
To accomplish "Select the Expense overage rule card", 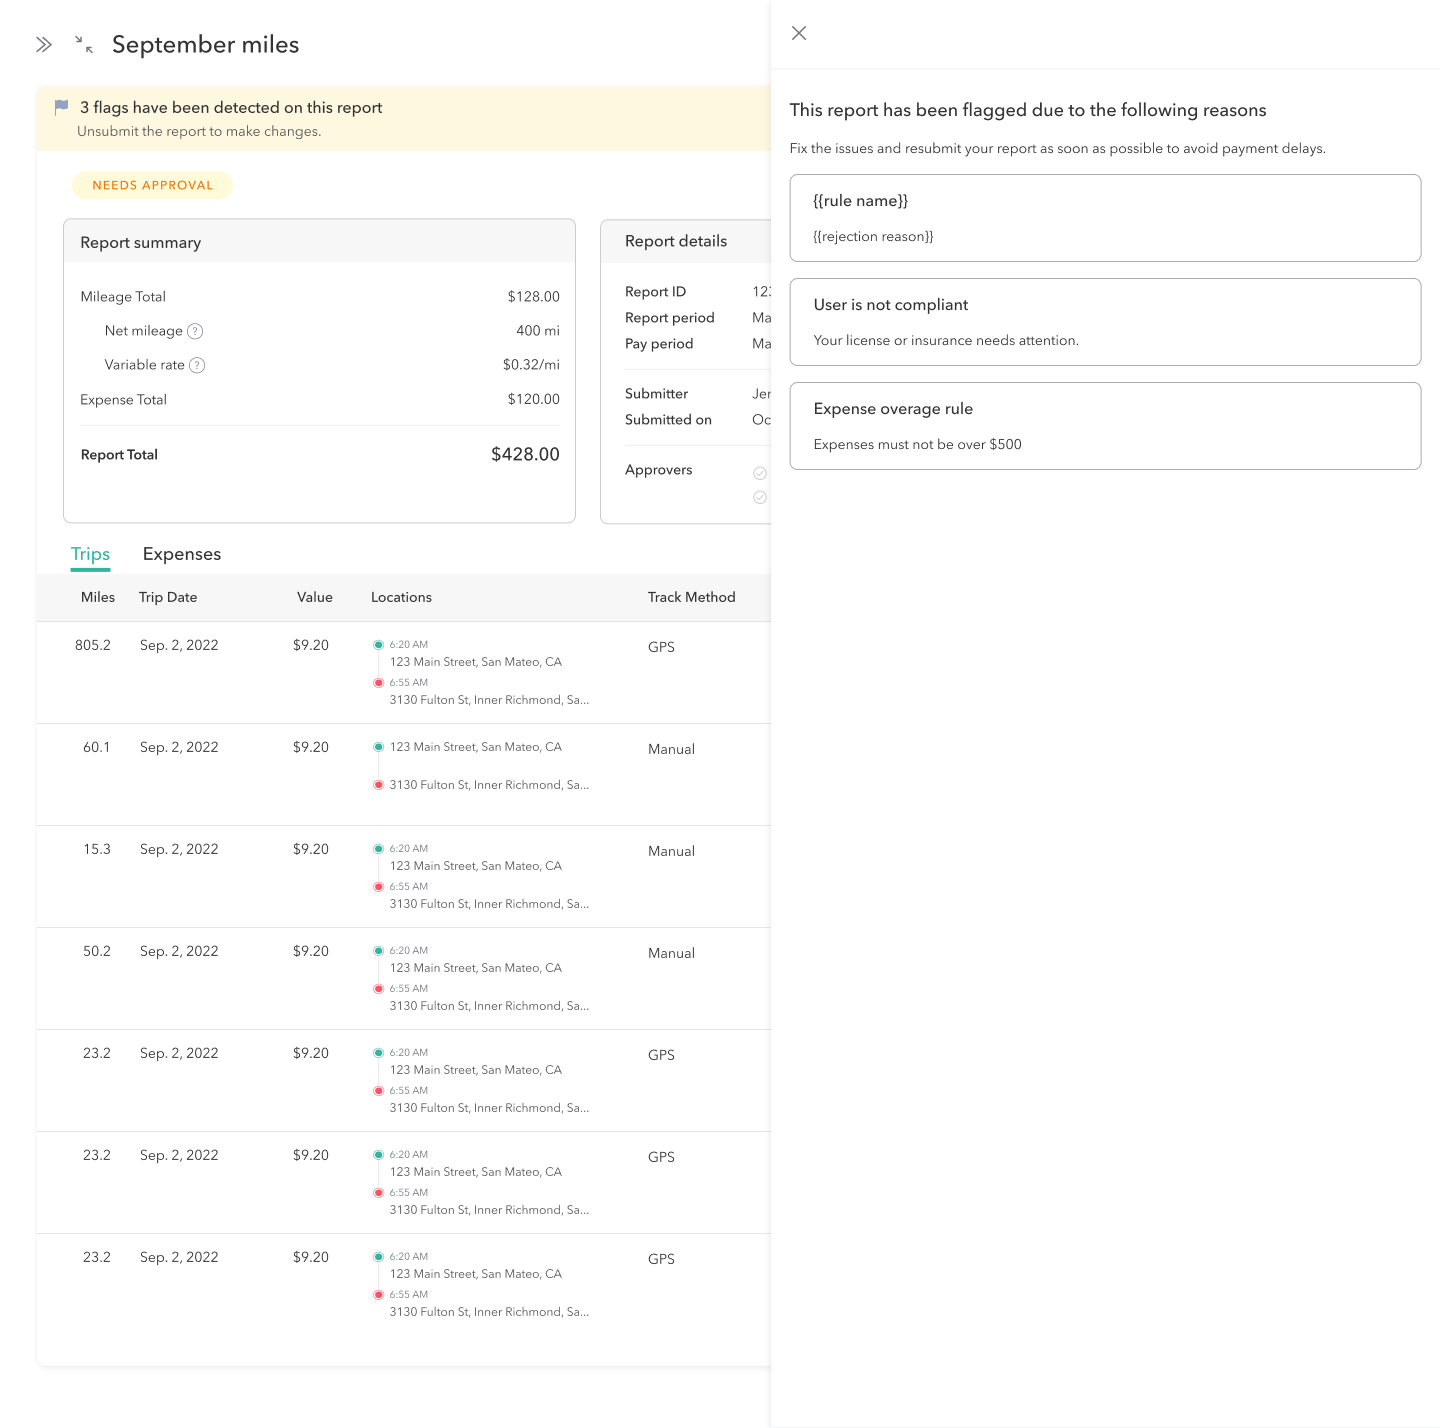I will pyautogui.click(x=1105, y=426).
